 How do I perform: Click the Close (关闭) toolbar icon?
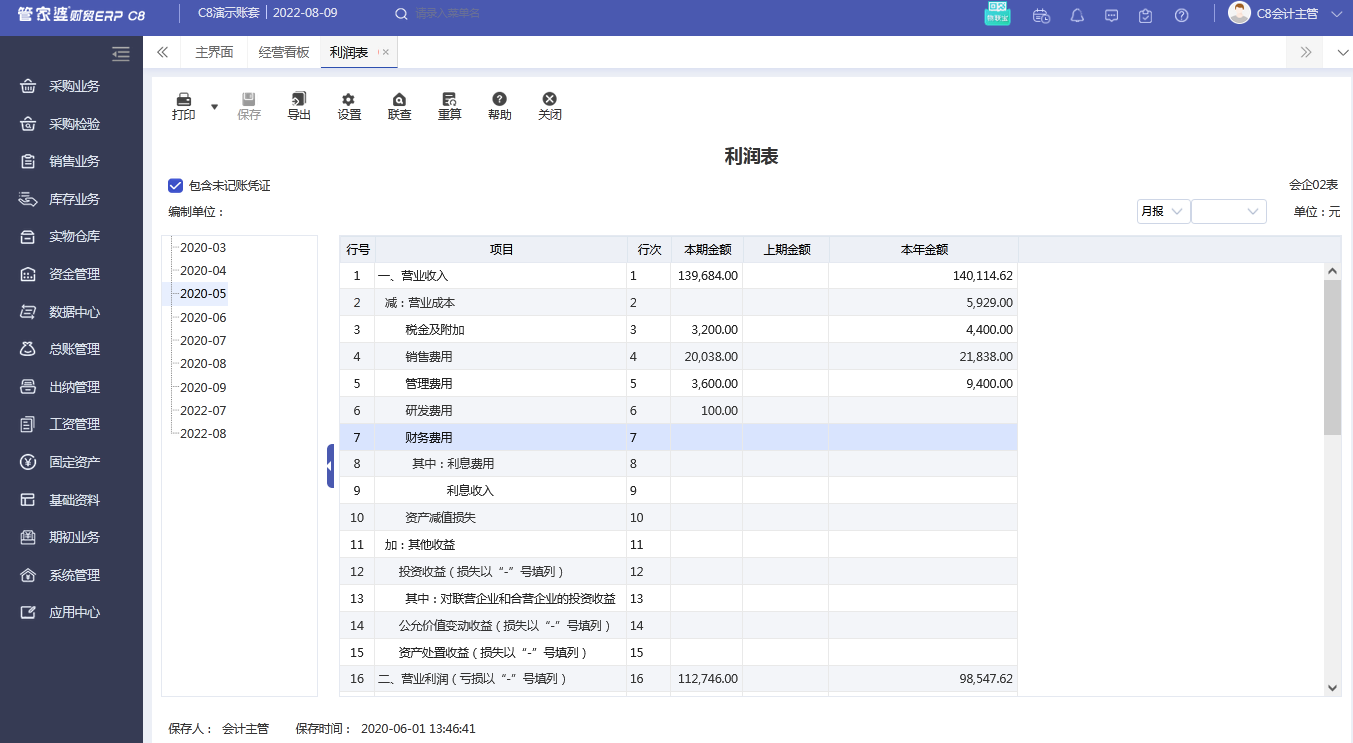(549, 100)
